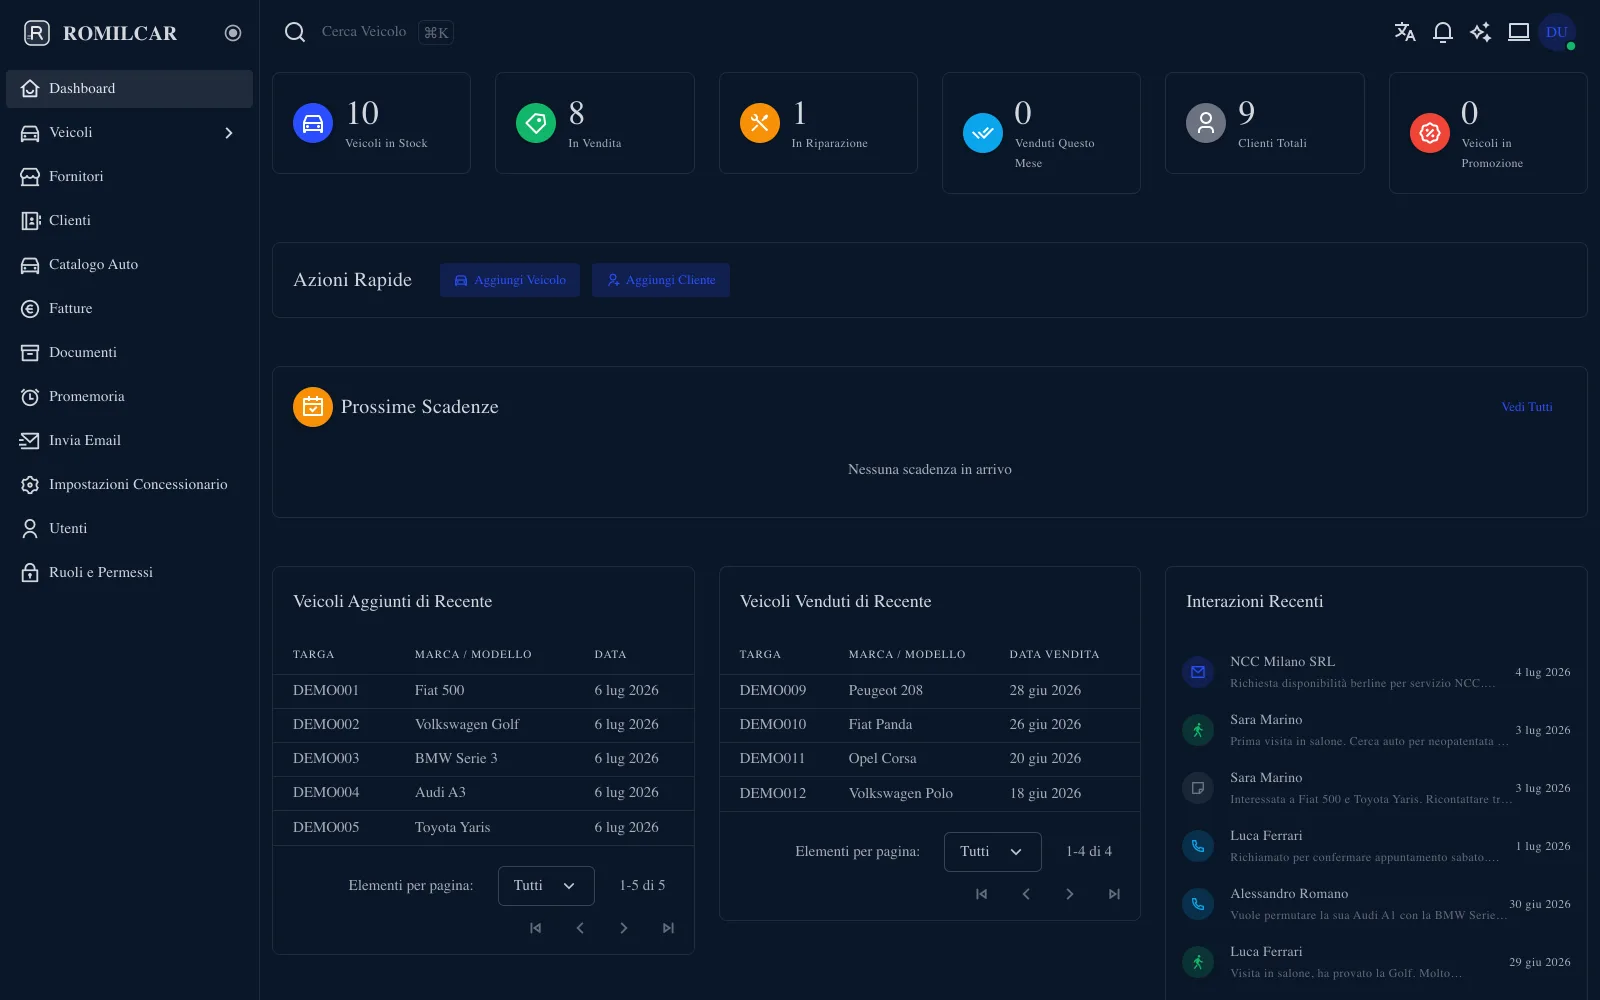Click the Documenti archive icon
The height and width of the screenshot is (1000, 1600).
tap(30, 353)
